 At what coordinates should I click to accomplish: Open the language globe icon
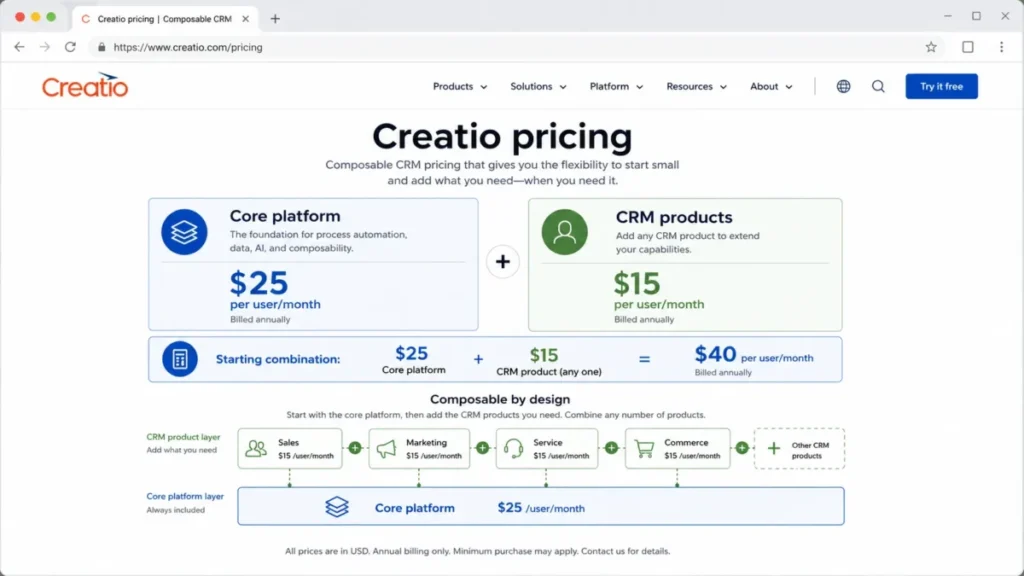(x=843, y=86)
